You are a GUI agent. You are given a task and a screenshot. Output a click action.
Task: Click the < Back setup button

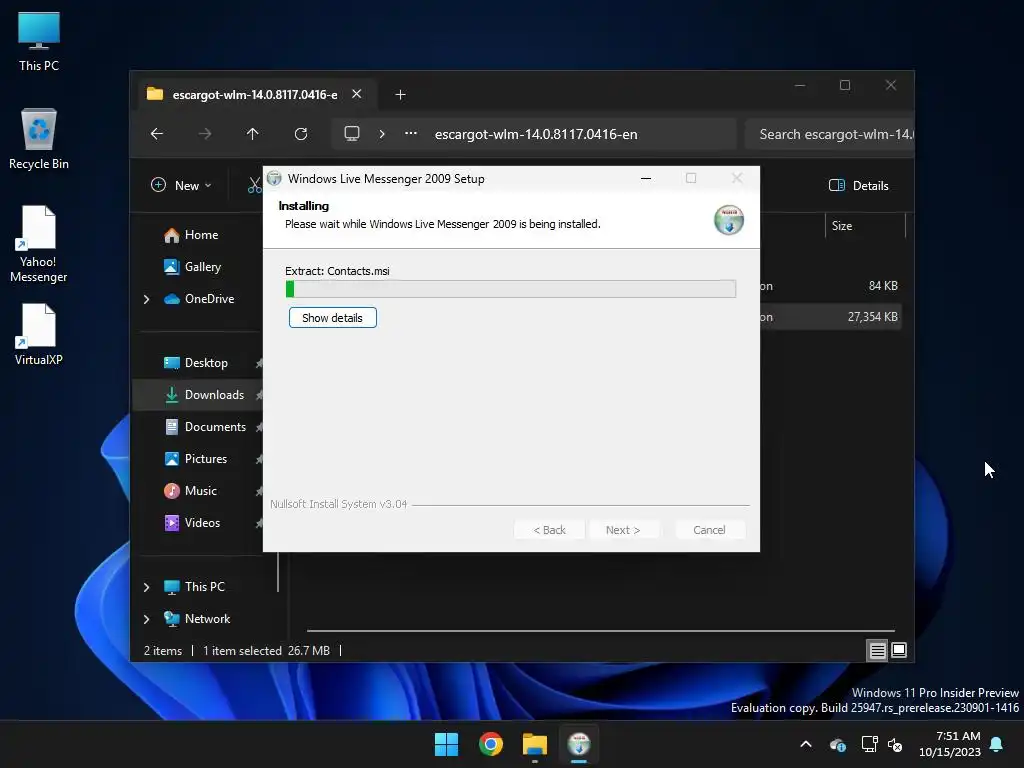click(x=549, y=530)
